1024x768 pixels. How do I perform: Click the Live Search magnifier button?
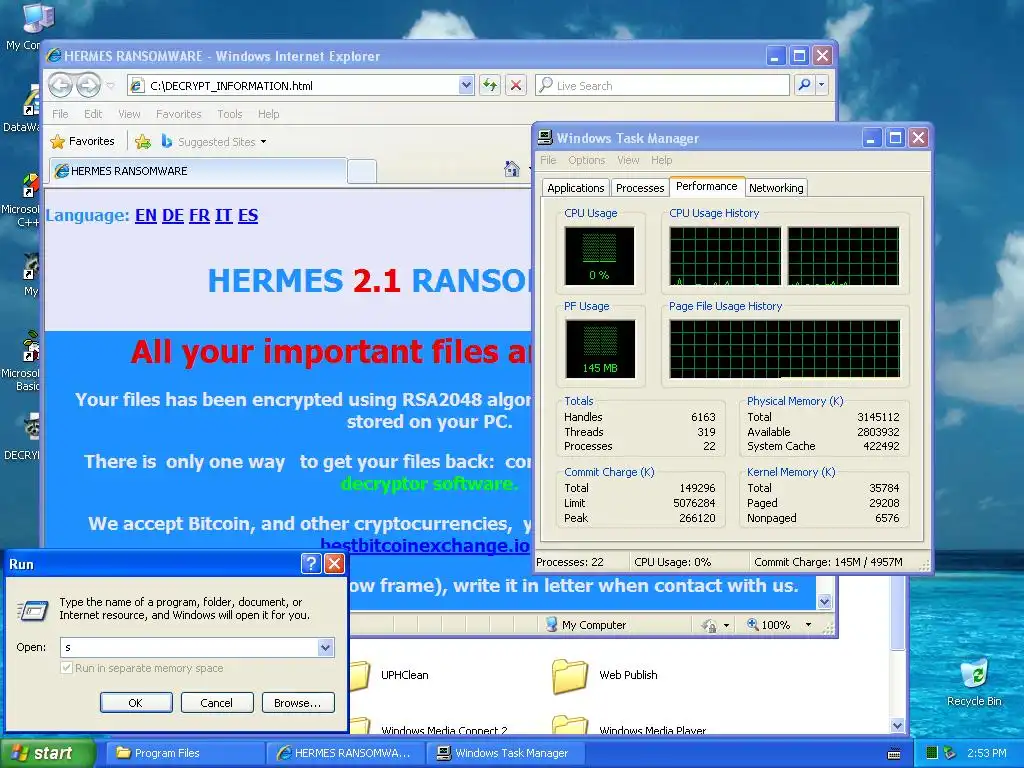805,85
